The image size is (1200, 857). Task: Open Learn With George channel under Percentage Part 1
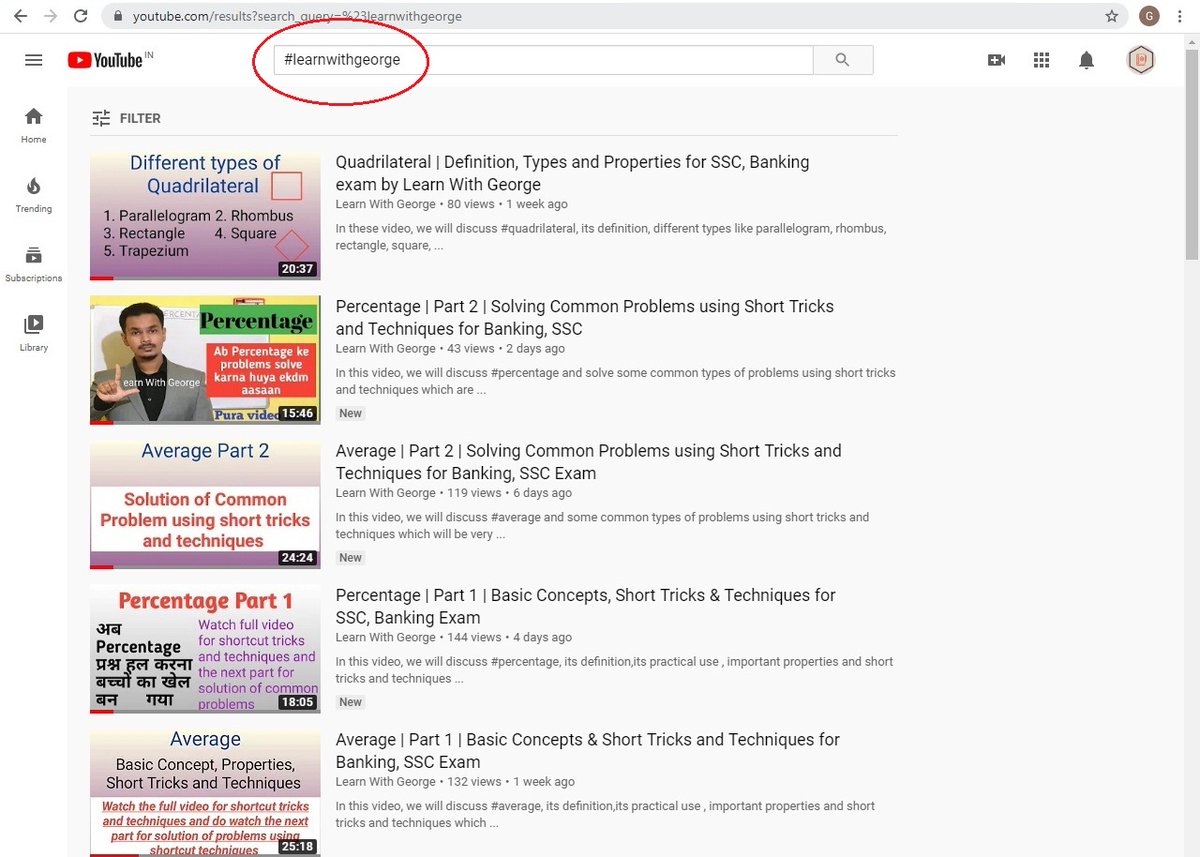[386, 637]
